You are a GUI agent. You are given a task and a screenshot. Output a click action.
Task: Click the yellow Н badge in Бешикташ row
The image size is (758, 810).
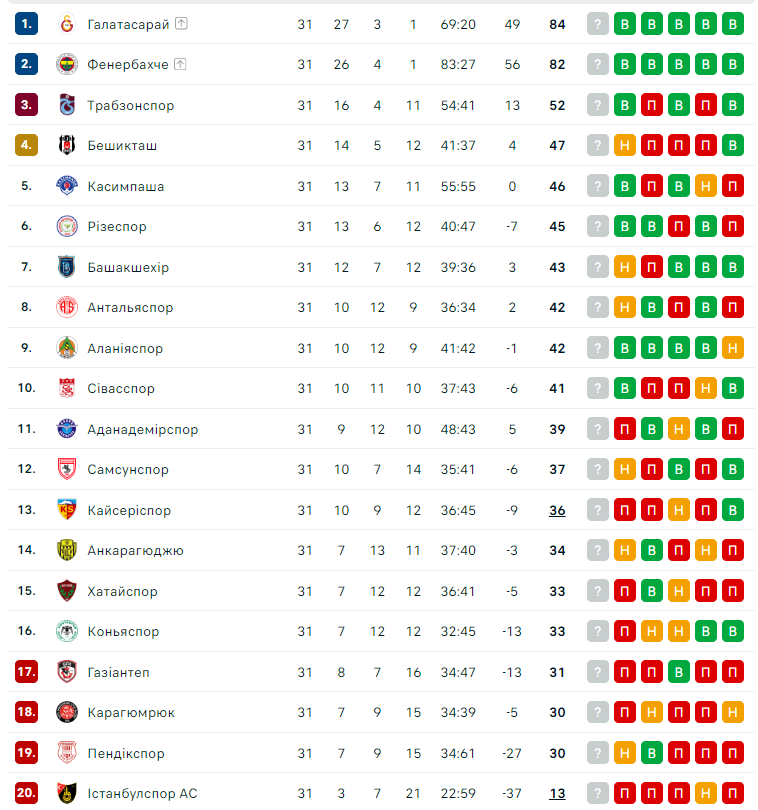click(625, 145)
